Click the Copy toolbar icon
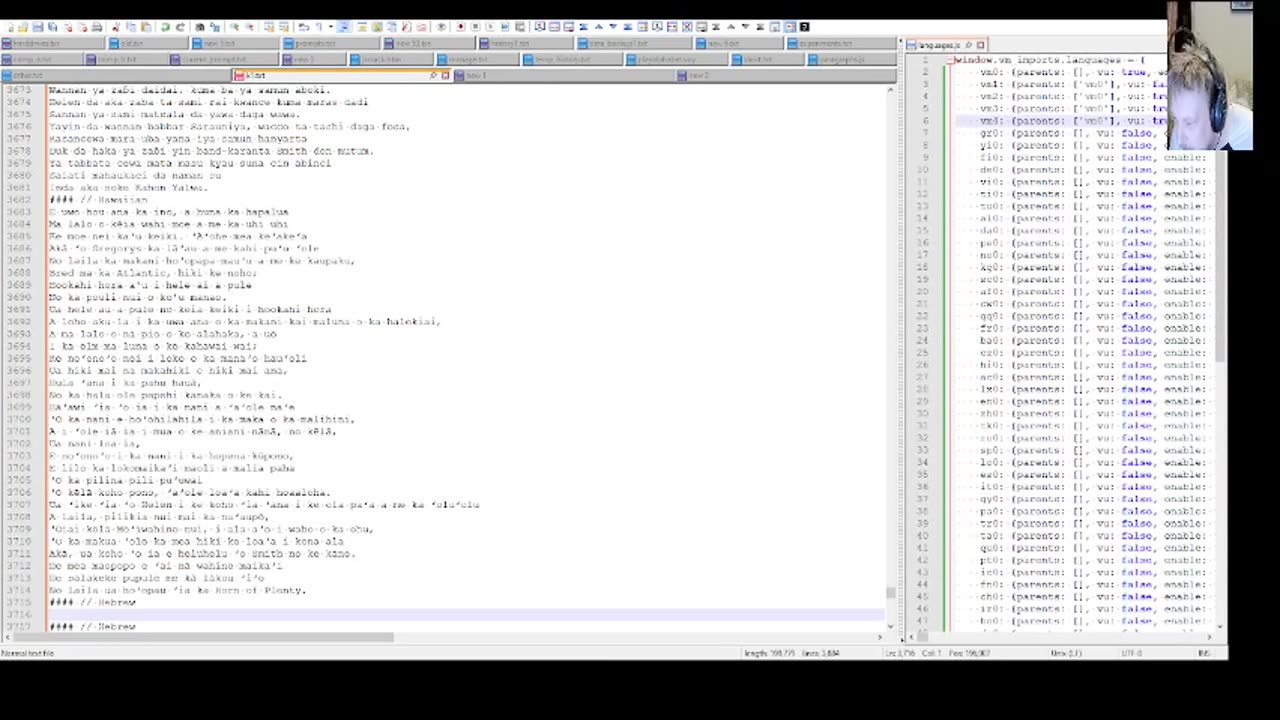Image resolution: width=1280 pixels, height=720 pixels. point(131,27)
